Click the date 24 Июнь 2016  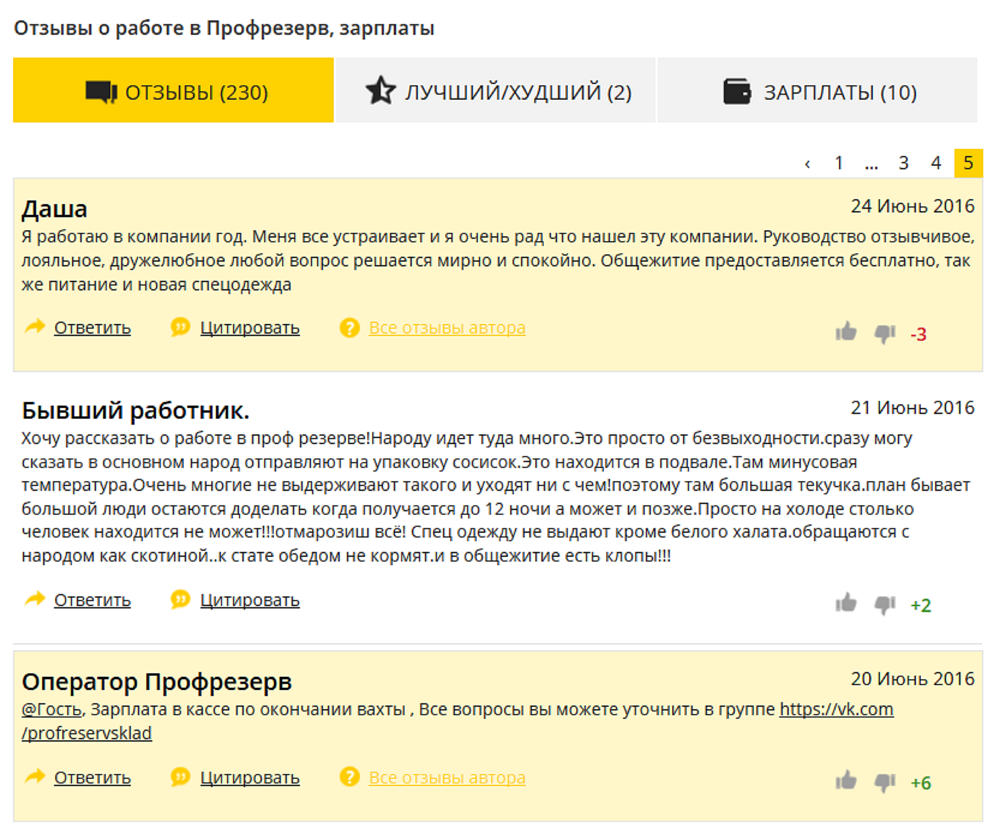coord(913,206)
